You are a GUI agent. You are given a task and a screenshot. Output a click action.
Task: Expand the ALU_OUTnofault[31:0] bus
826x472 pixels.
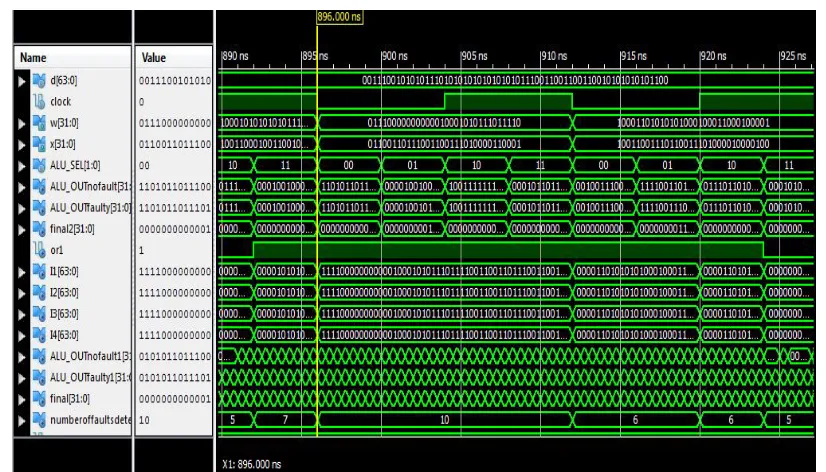(22, 188)
